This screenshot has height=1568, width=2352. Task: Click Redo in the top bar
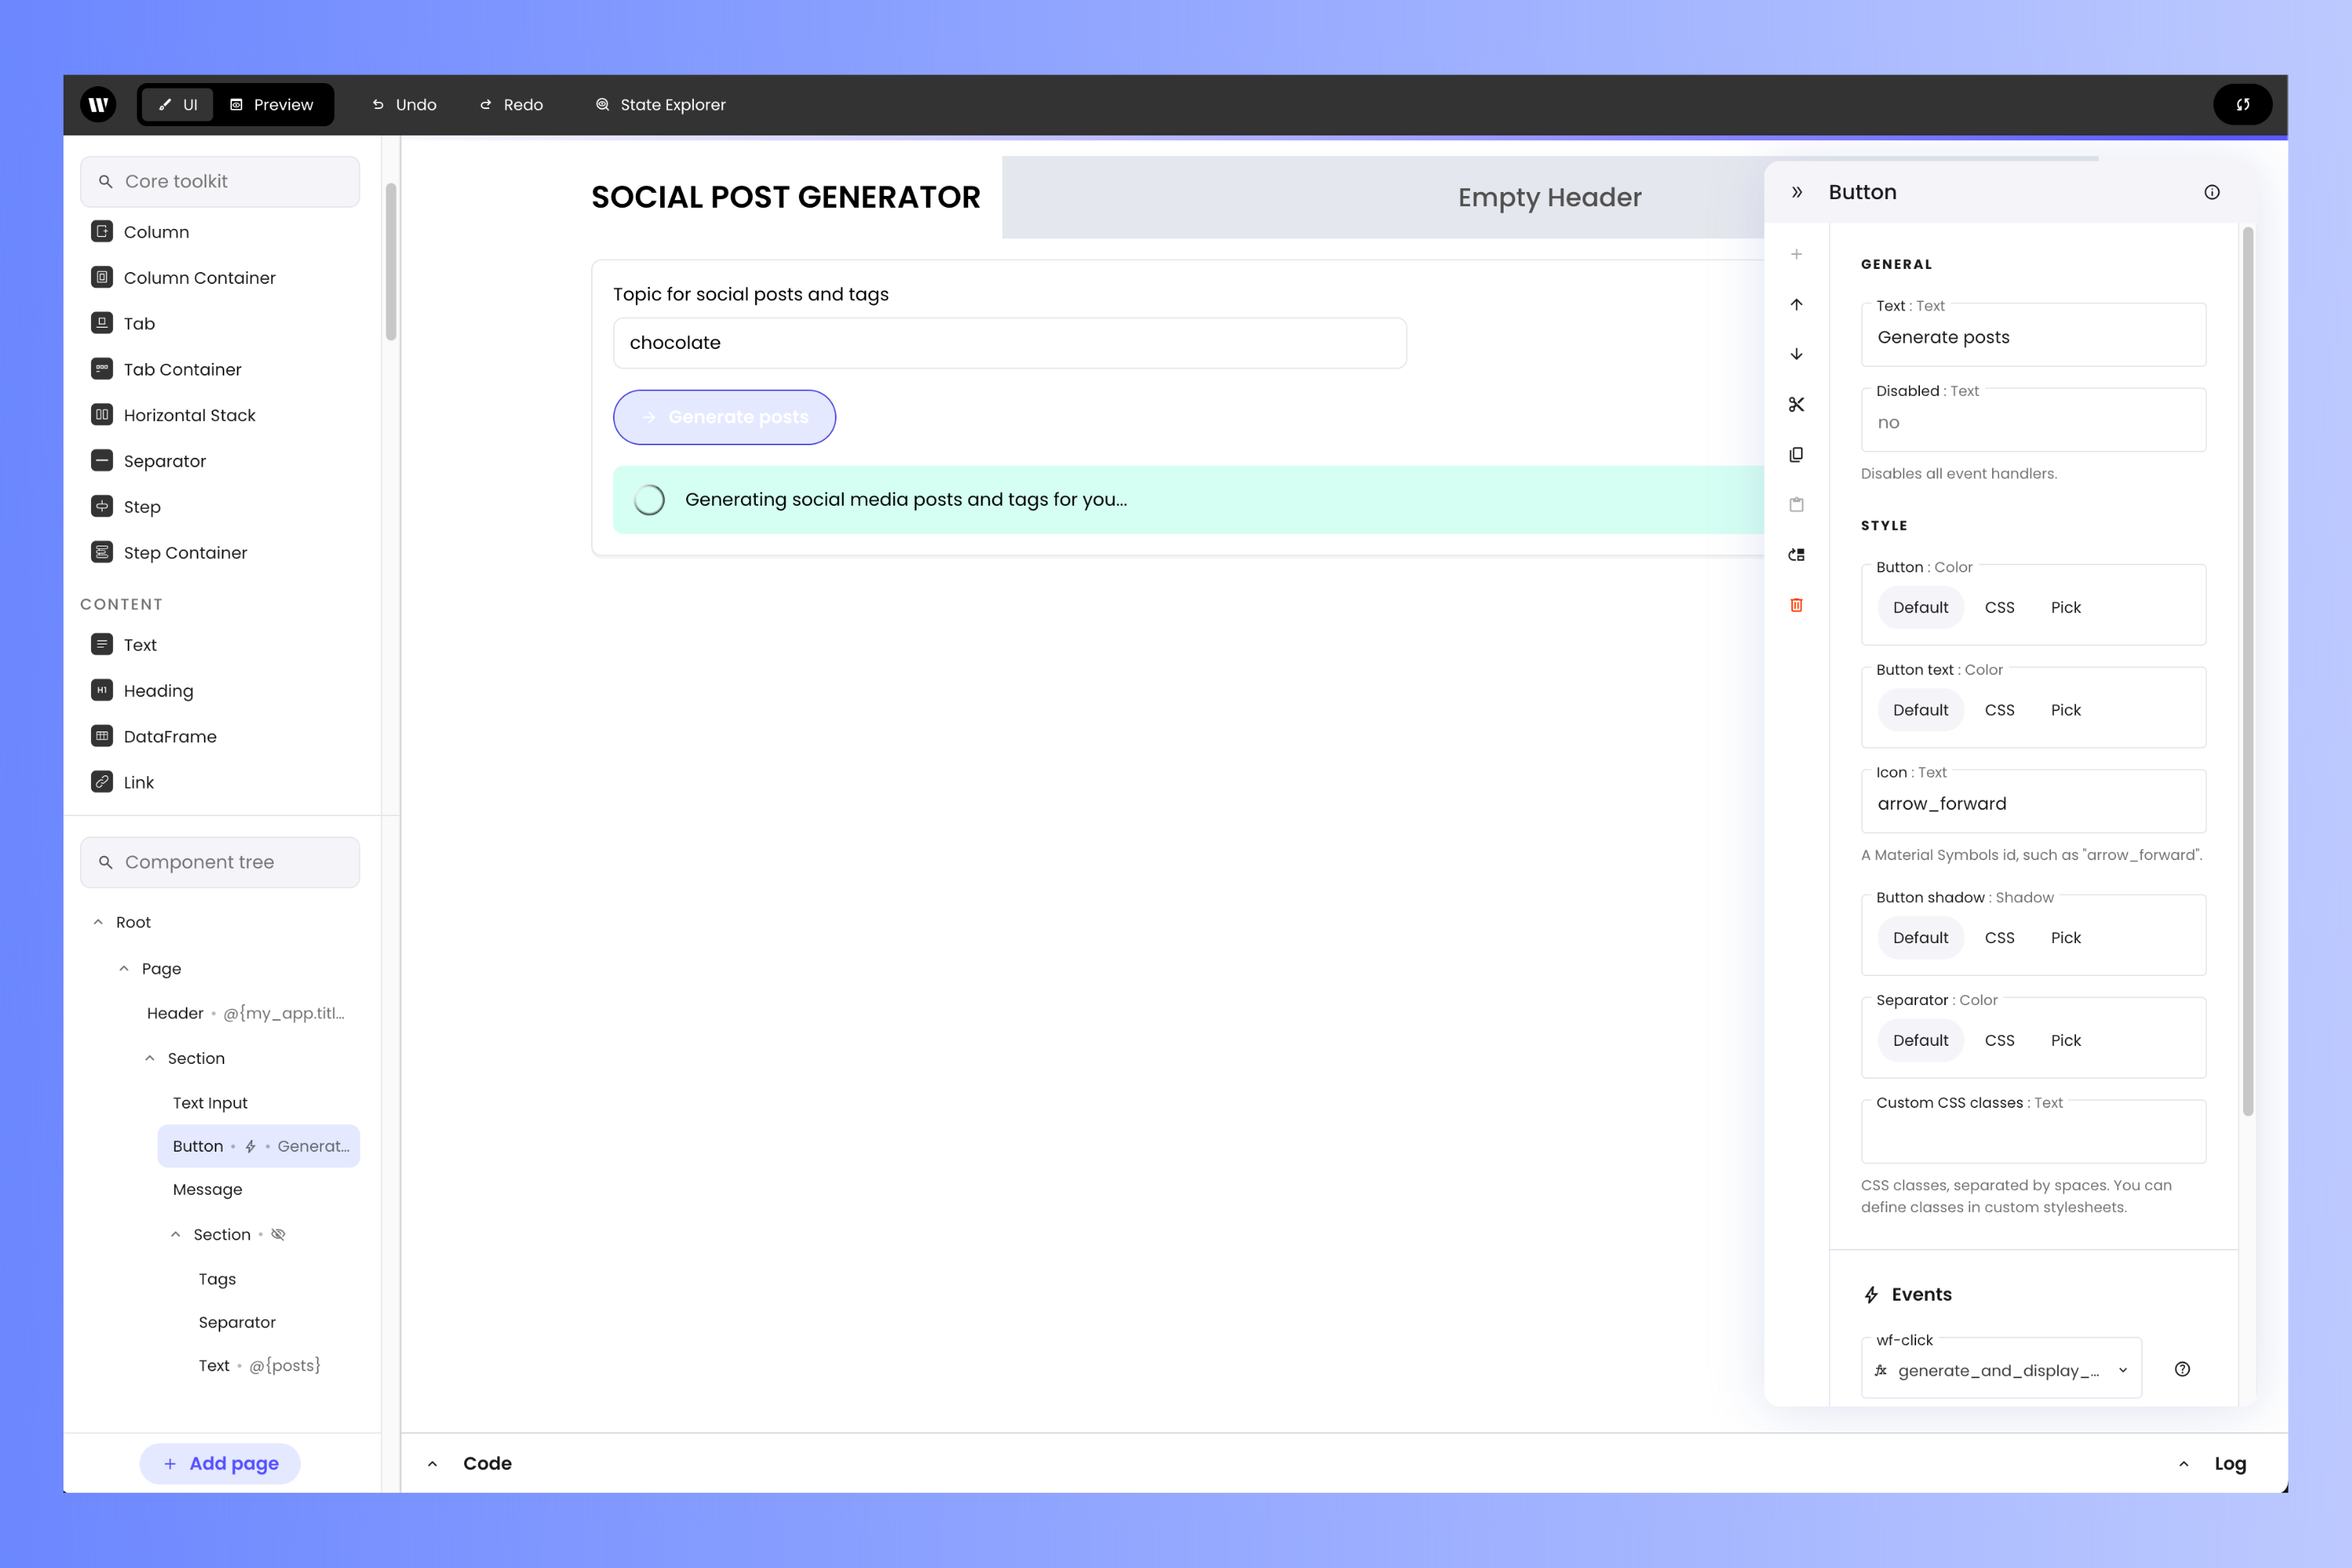pyautogui.click(x=511, y=104)
